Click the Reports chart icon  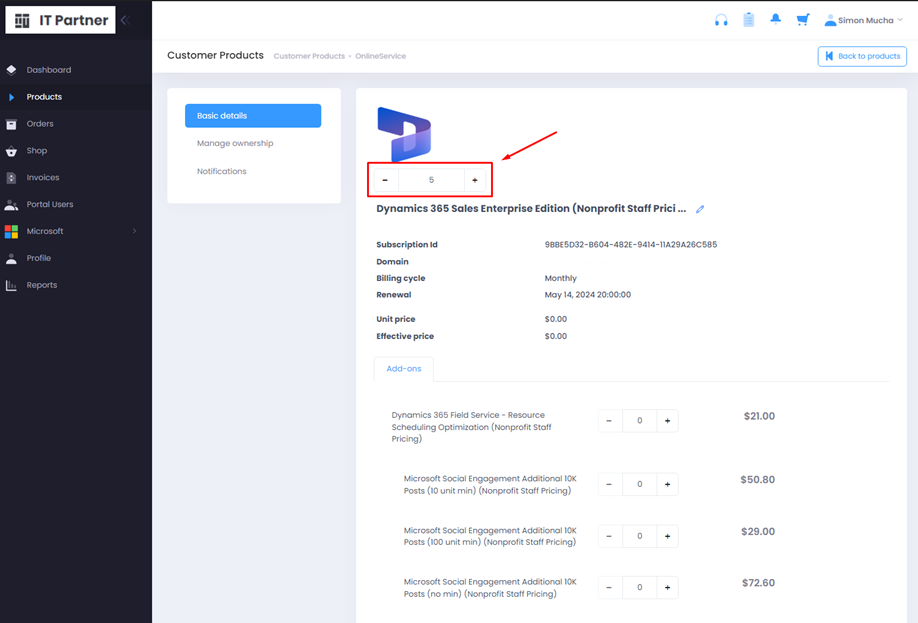(x=11, y=286)
